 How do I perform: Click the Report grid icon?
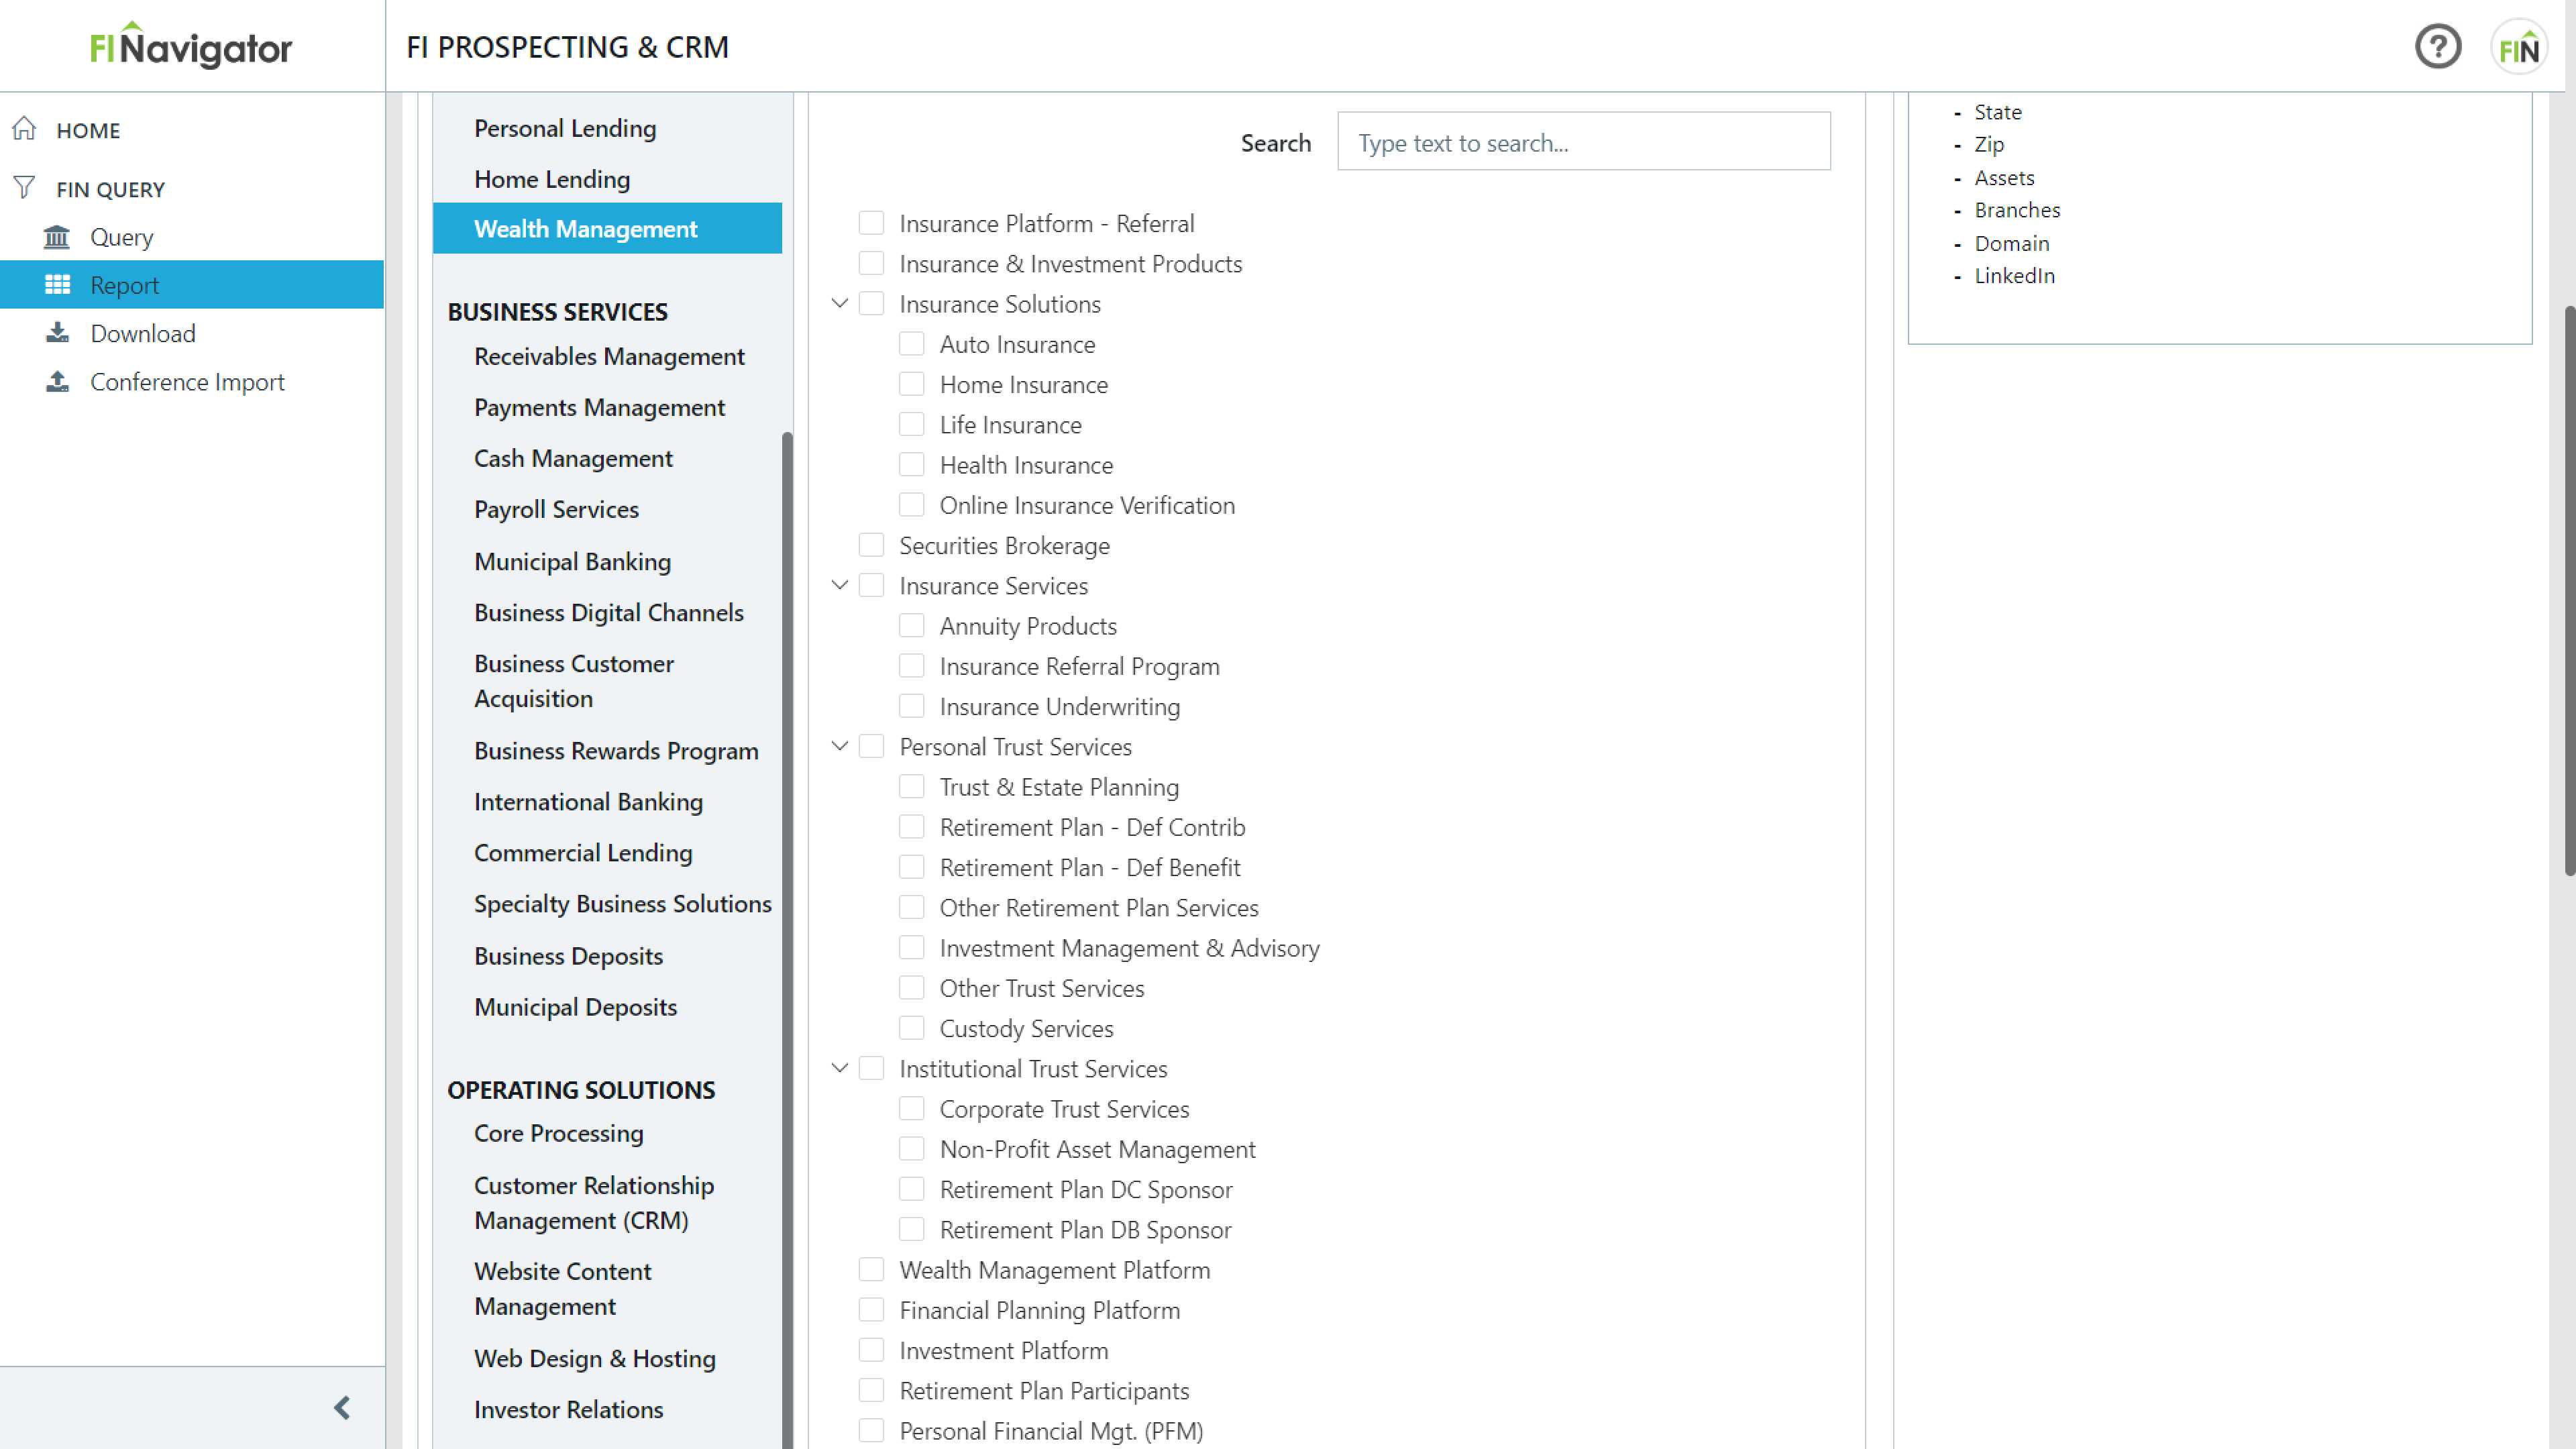coord(57,285)
